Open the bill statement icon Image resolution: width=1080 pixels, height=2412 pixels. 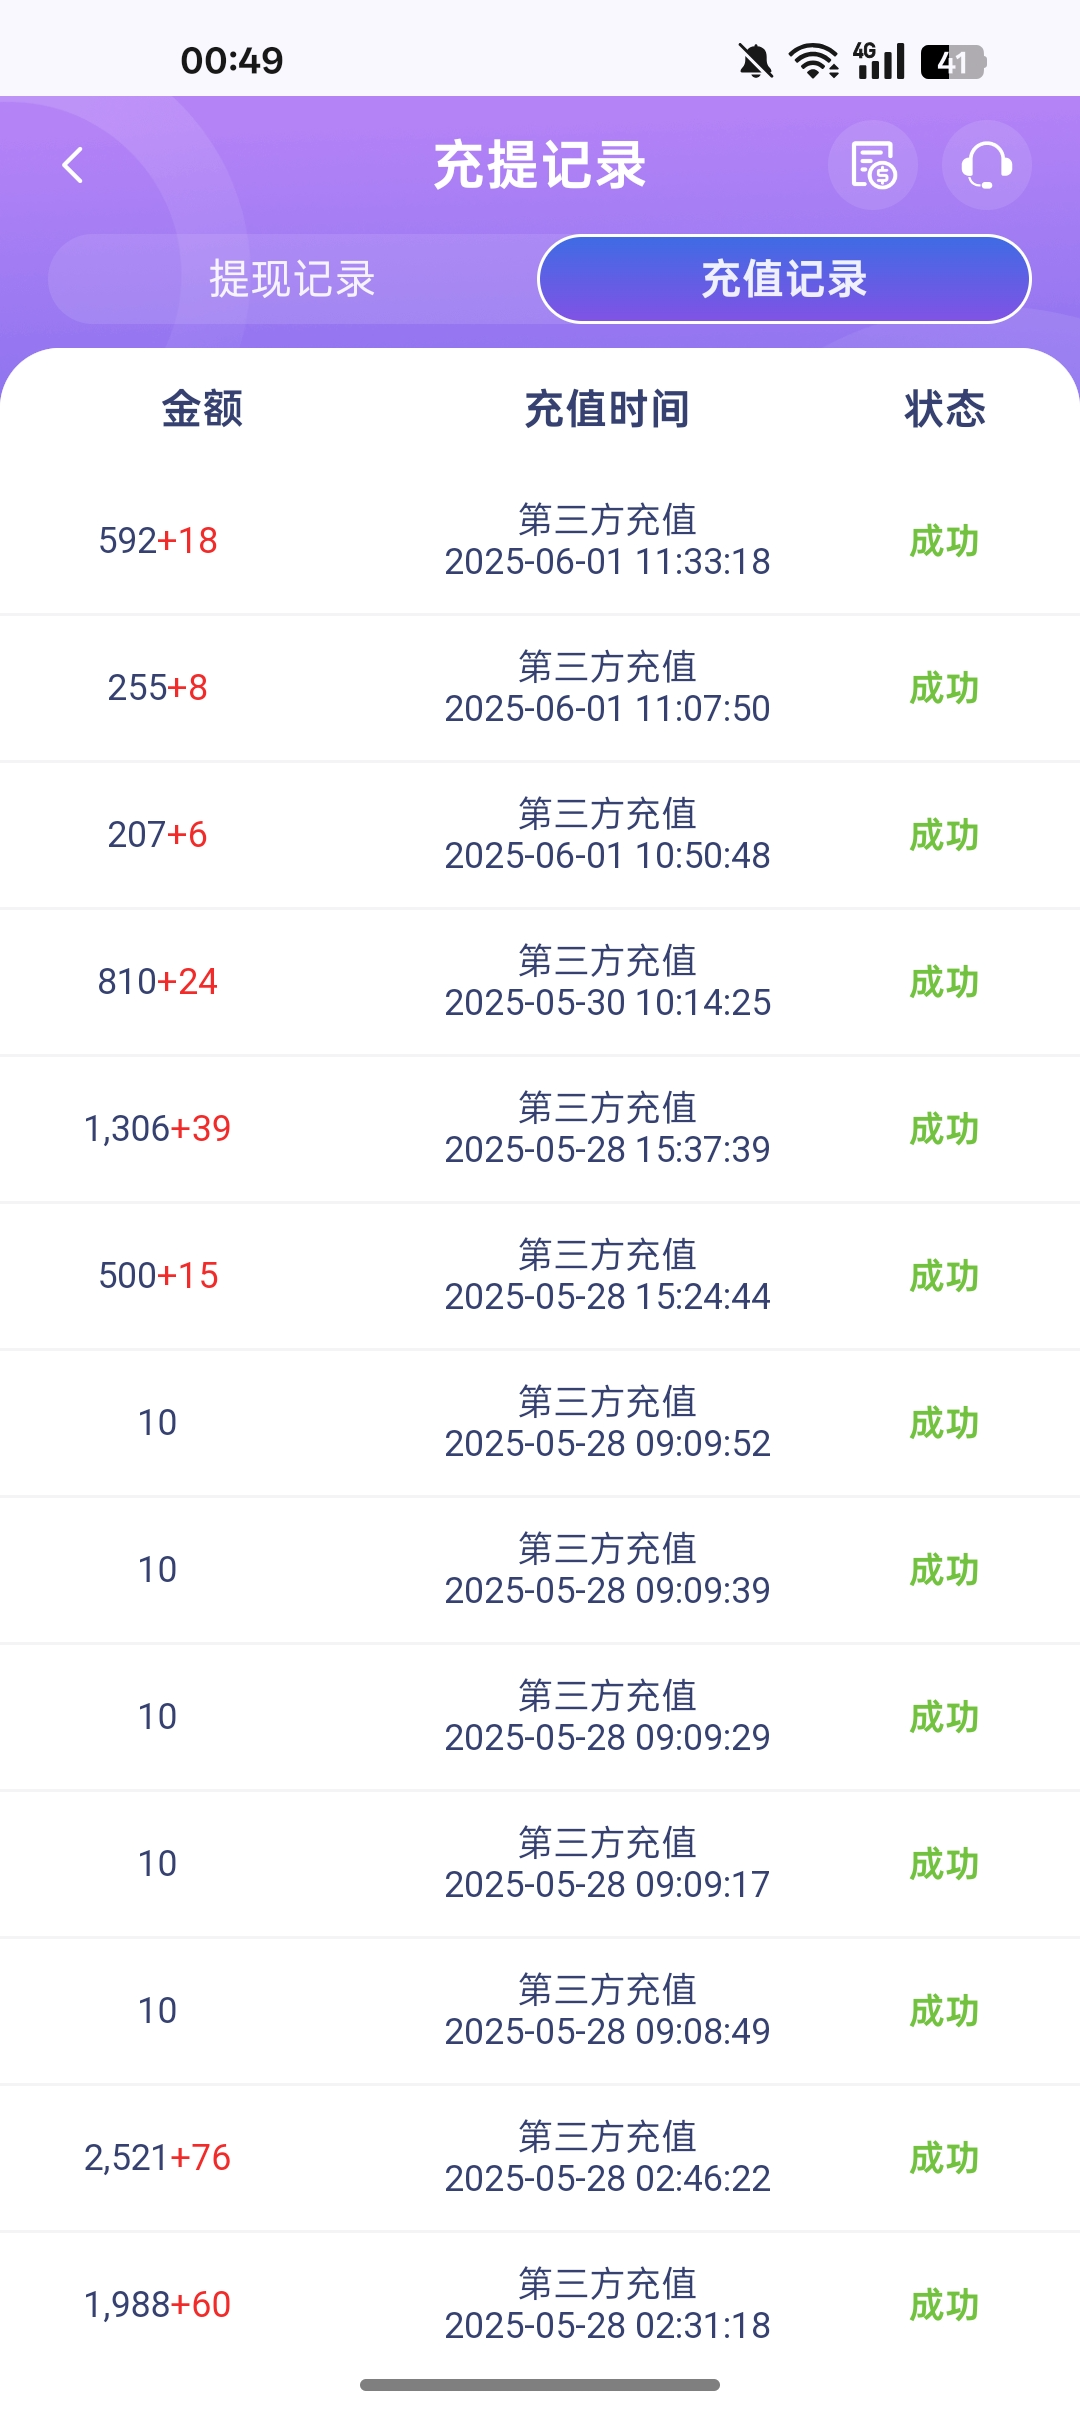[873, 165]
